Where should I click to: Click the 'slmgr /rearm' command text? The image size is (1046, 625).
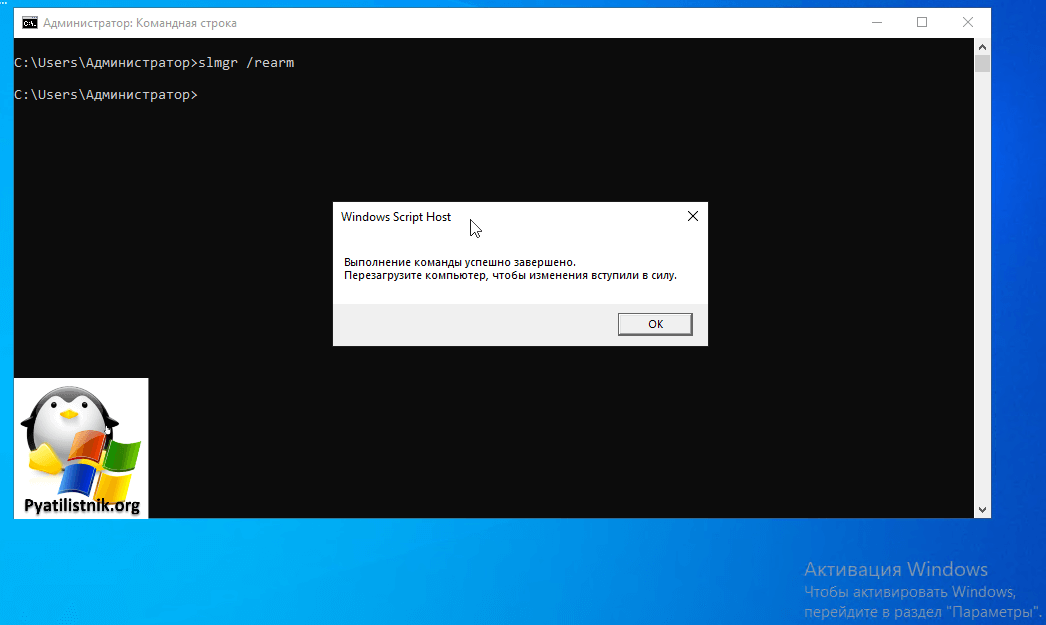coord(246,63)
